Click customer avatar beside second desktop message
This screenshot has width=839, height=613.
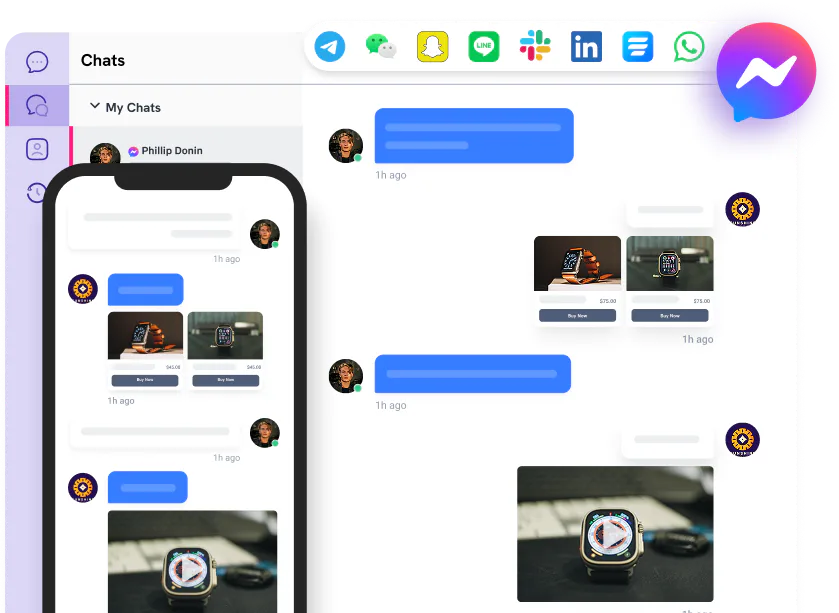(346, 376)
